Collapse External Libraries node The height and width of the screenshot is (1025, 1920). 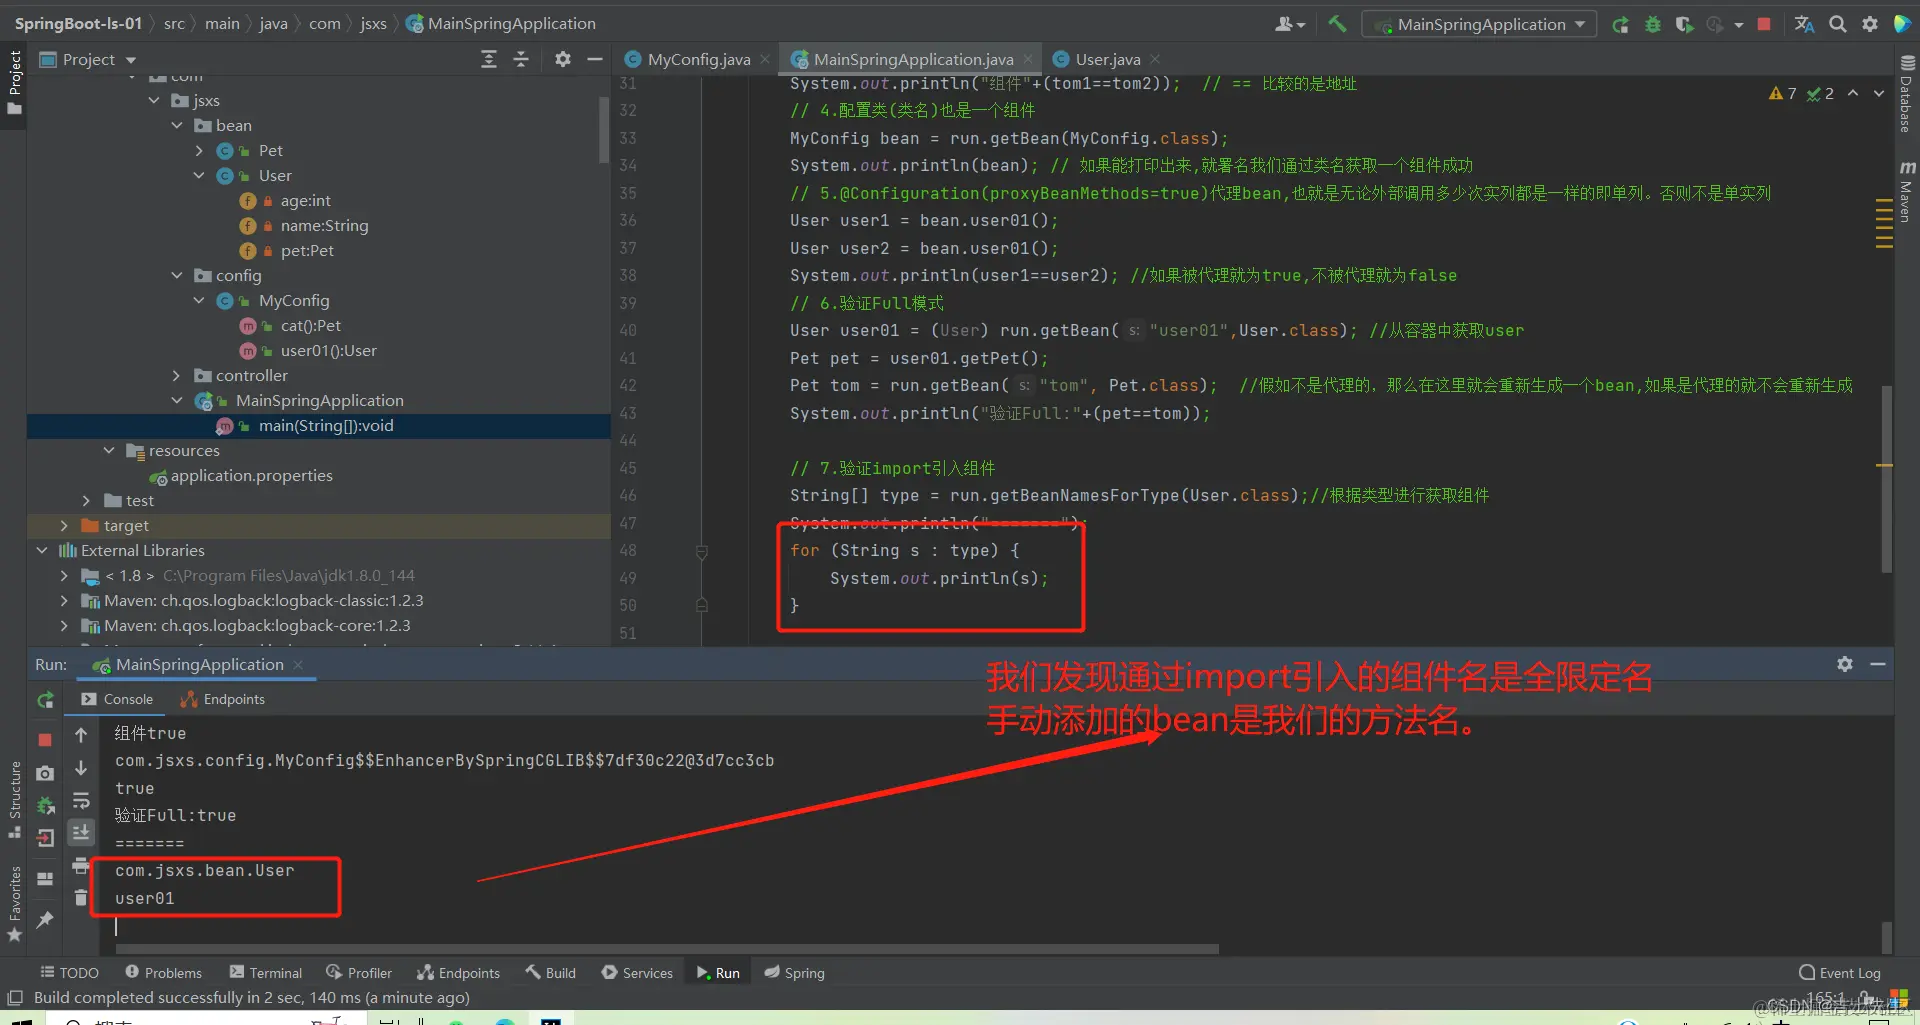click(x=42, y=550)
